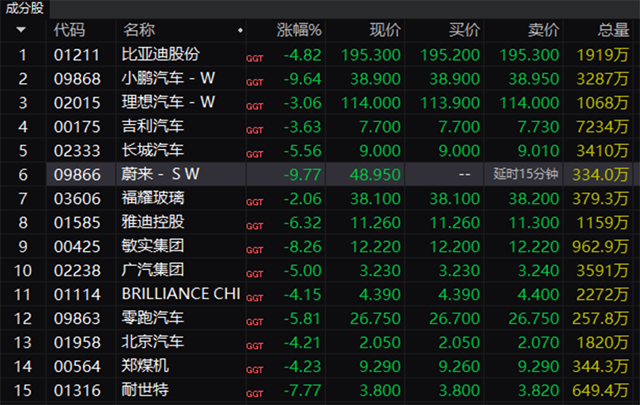The width and height of the screenshot is (640, 405).
Task: Click stock code 00425
Action: (x=77, y=247)
